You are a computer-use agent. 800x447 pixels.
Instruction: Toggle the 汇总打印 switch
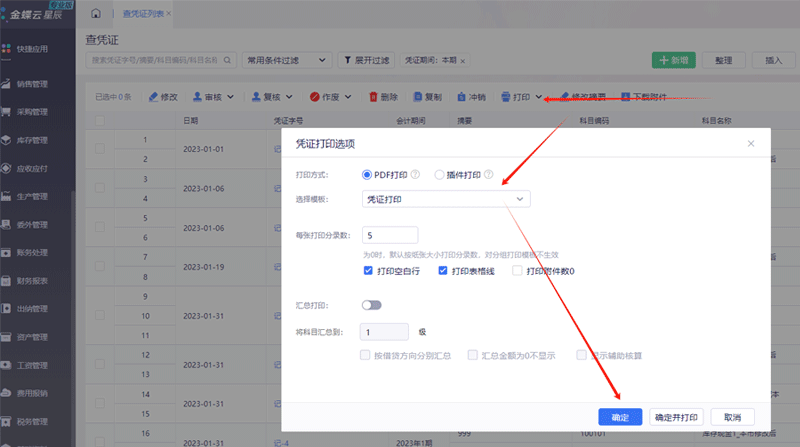[x=371, y=305]
